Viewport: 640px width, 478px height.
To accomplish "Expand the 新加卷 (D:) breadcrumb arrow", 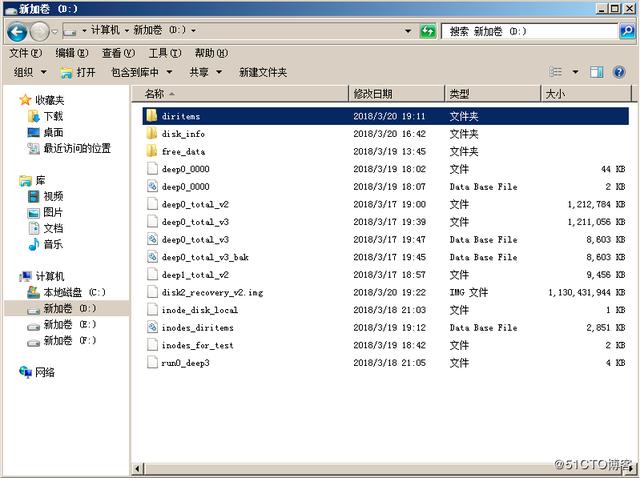I will tap(193, 31).
